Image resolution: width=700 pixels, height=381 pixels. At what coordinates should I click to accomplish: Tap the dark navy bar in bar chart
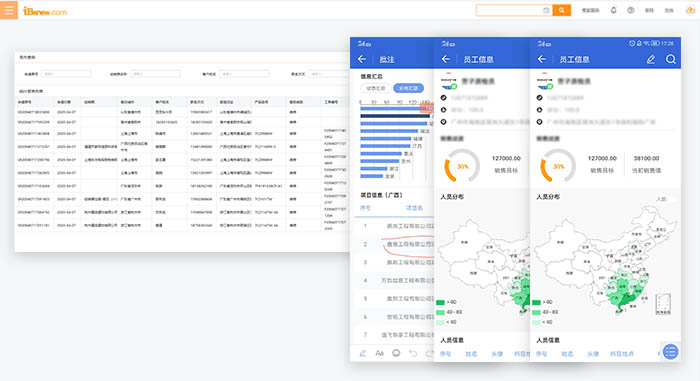click(x=395, y=116)
